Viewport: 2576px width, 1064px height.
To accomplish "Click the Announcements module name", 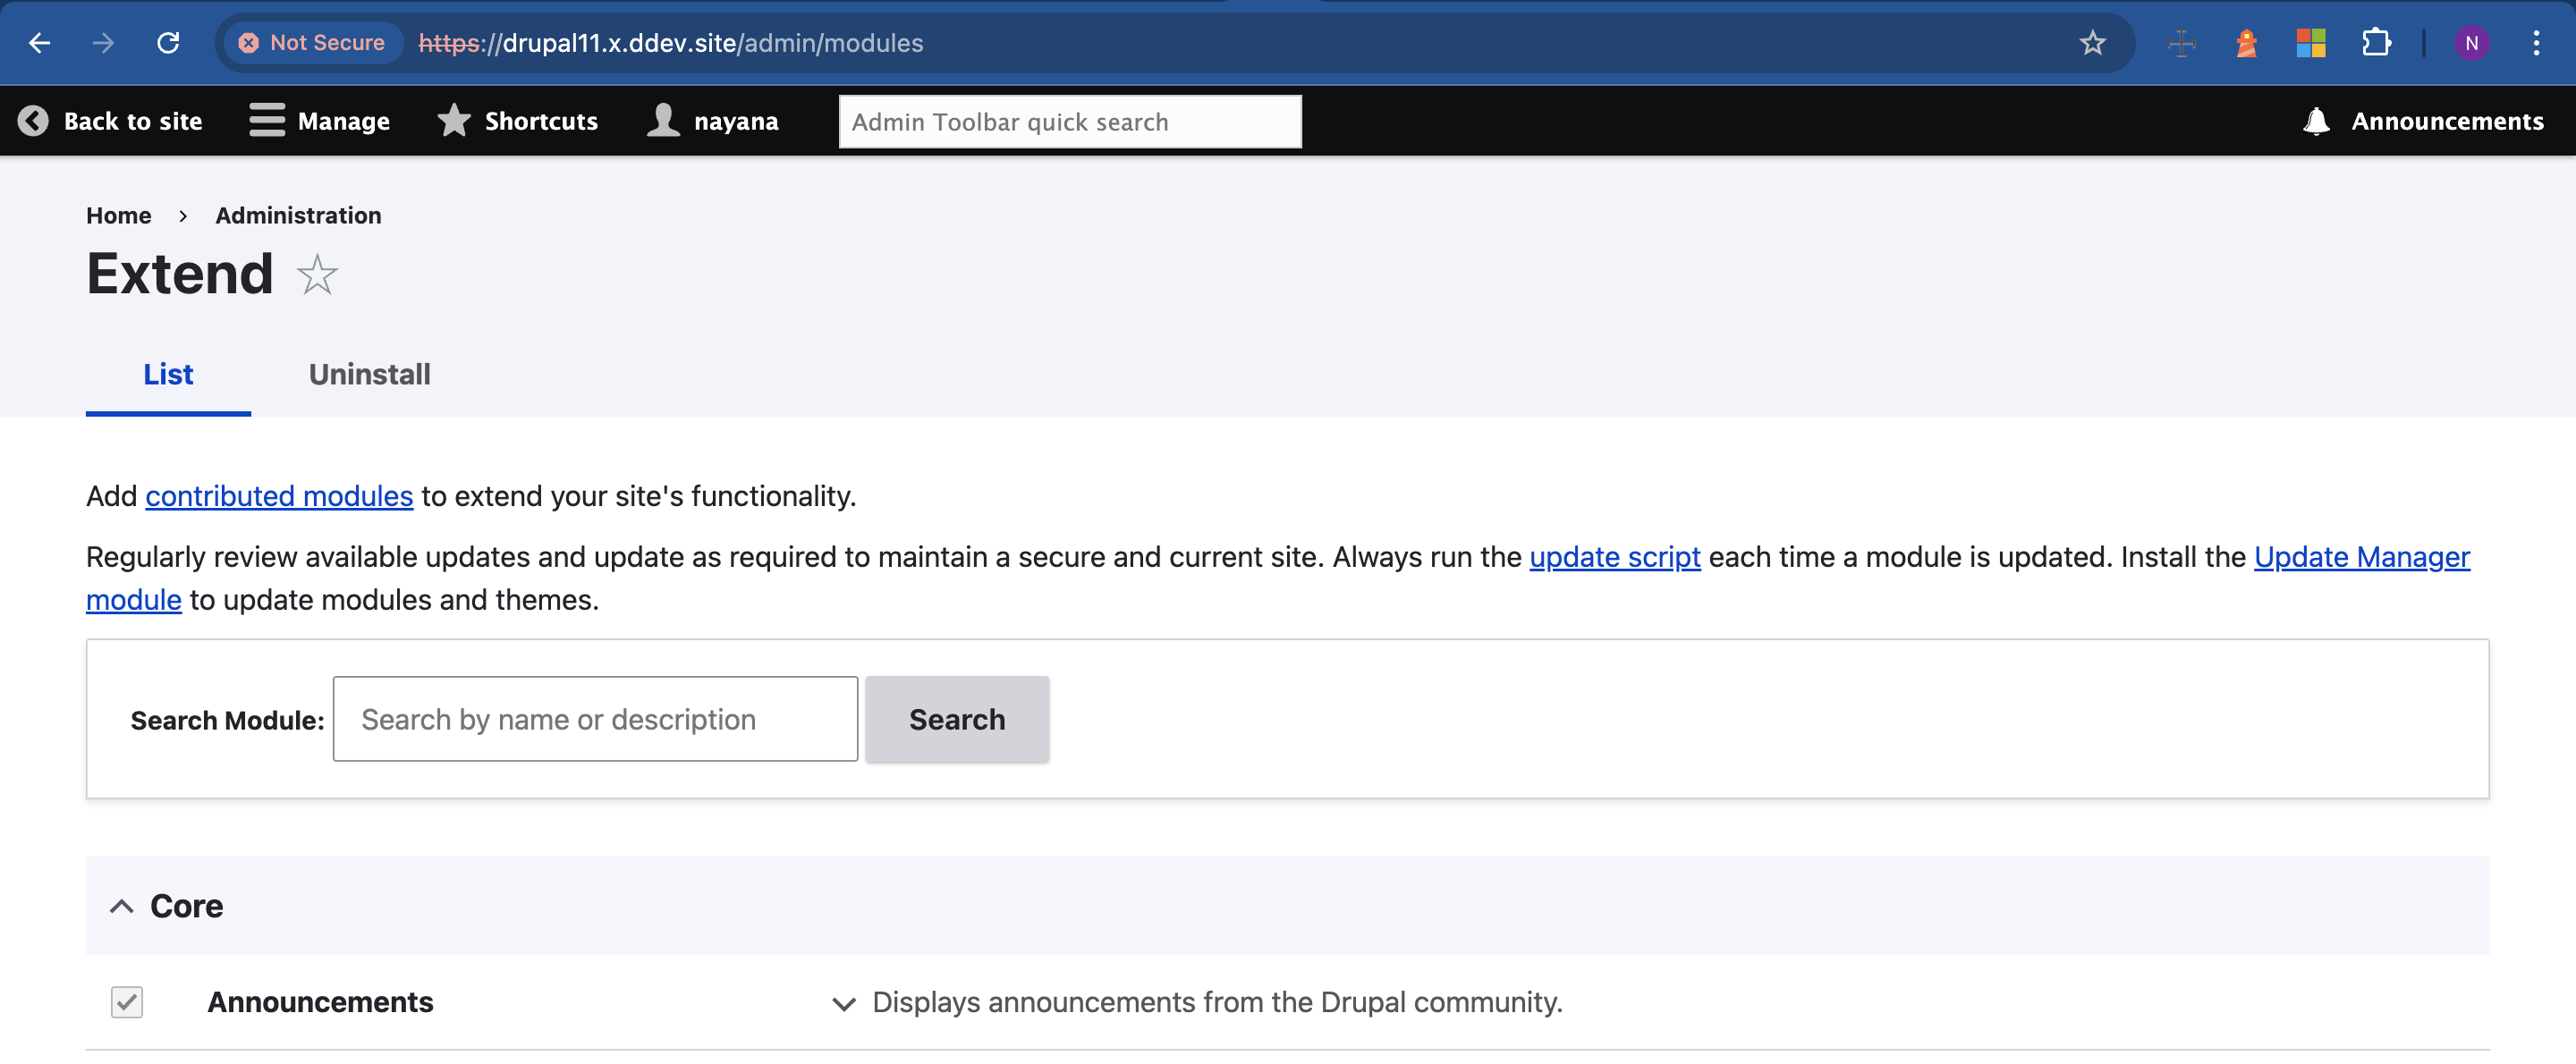I will tap(320, 1002).
